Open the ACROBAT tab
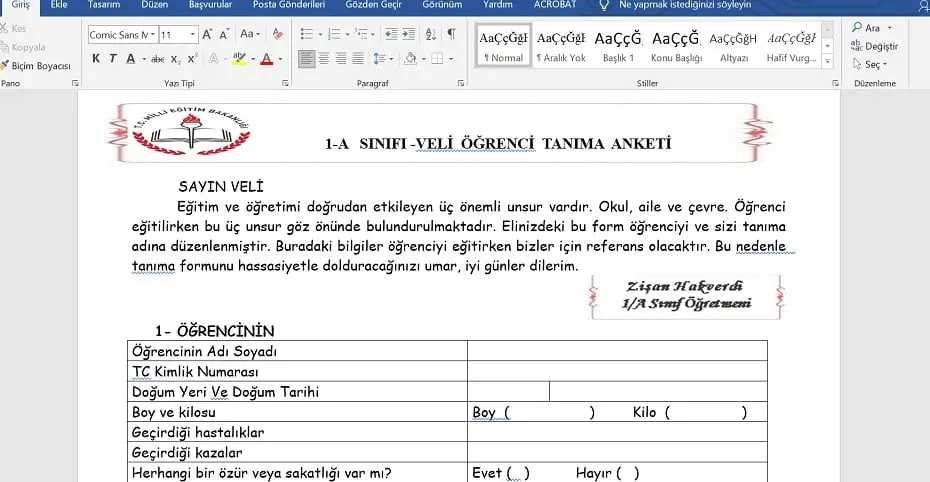The width and height of the screenshot is (930, 482). click(x=555, y=5)
